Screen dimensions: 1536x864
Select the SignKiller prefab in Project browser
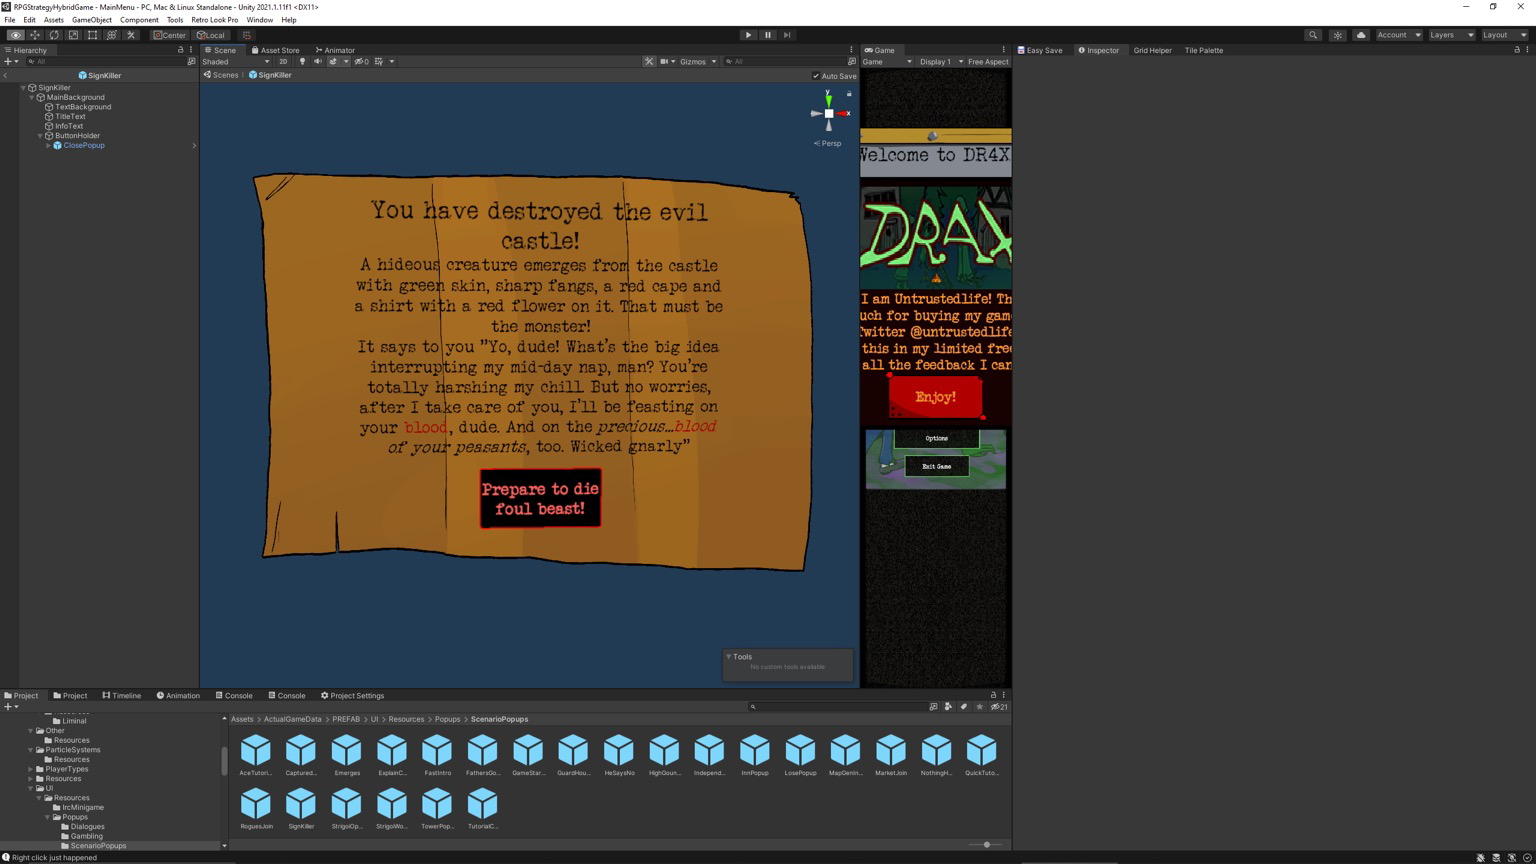point(301,808)
